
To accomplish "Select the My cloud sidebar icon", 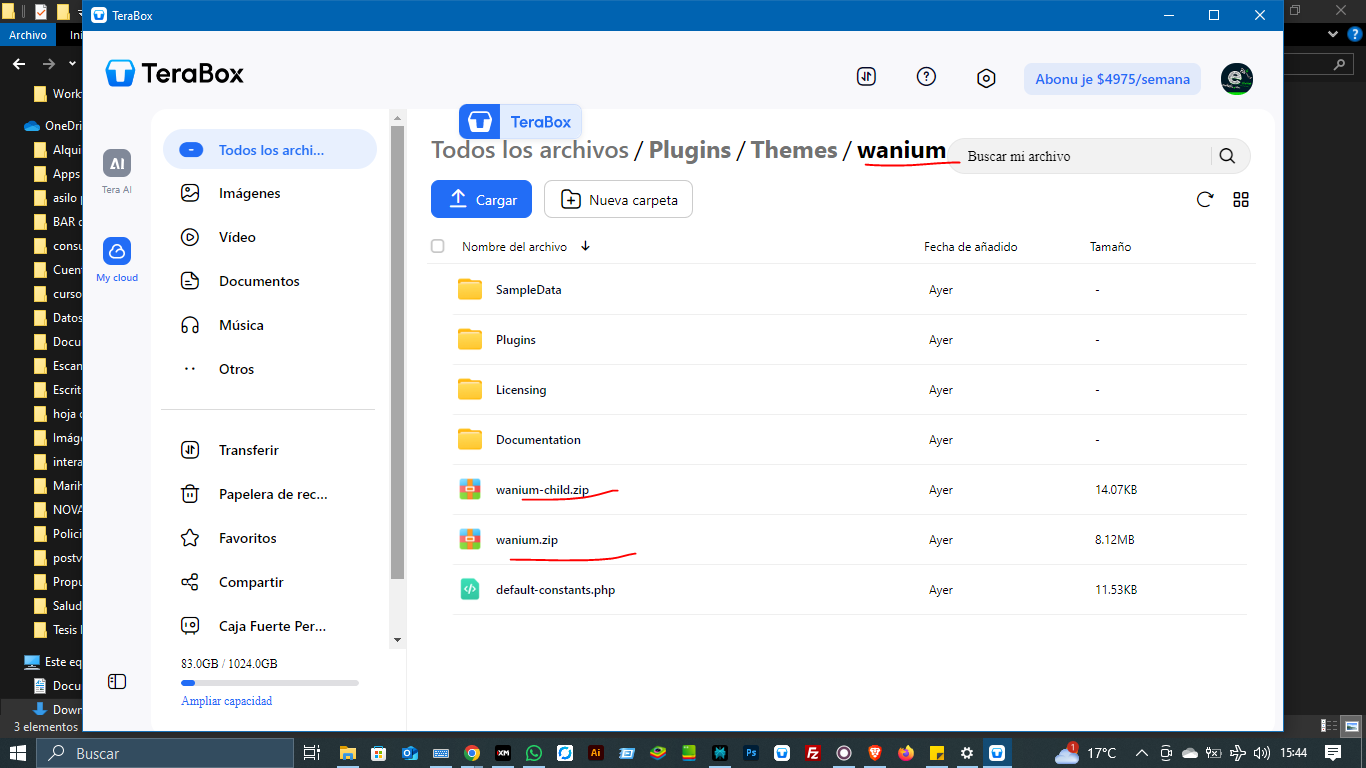I will coord(117,251).
